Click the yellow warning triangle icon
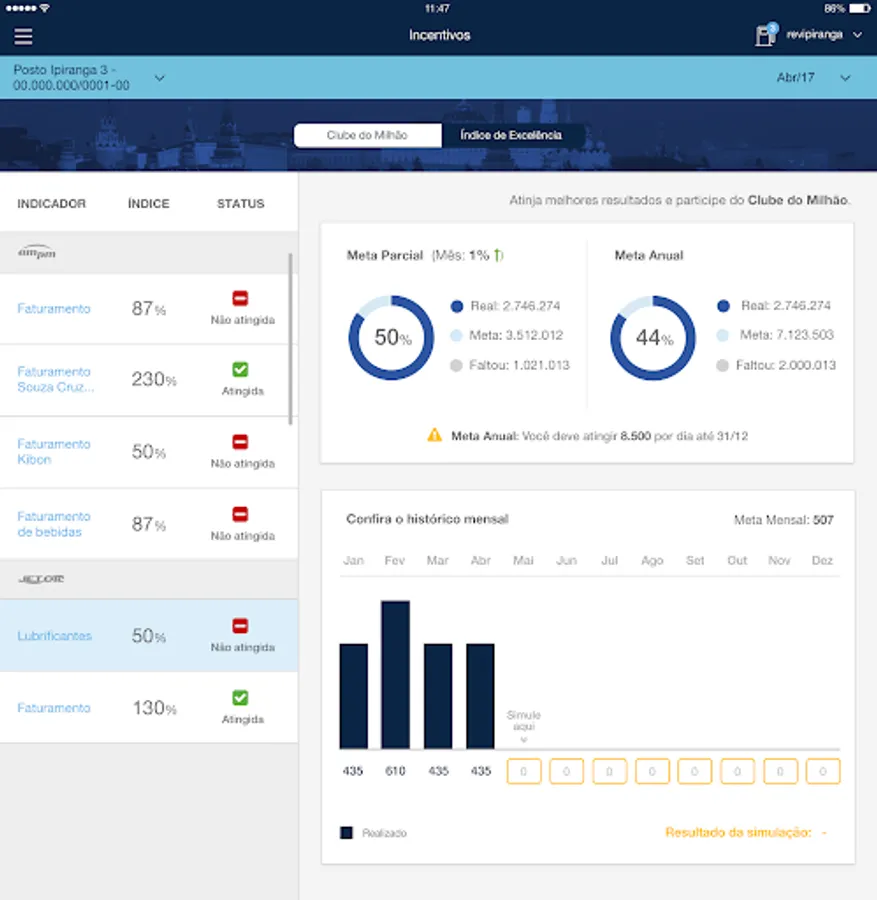This screenshot has width=877, height=900. 434,435
